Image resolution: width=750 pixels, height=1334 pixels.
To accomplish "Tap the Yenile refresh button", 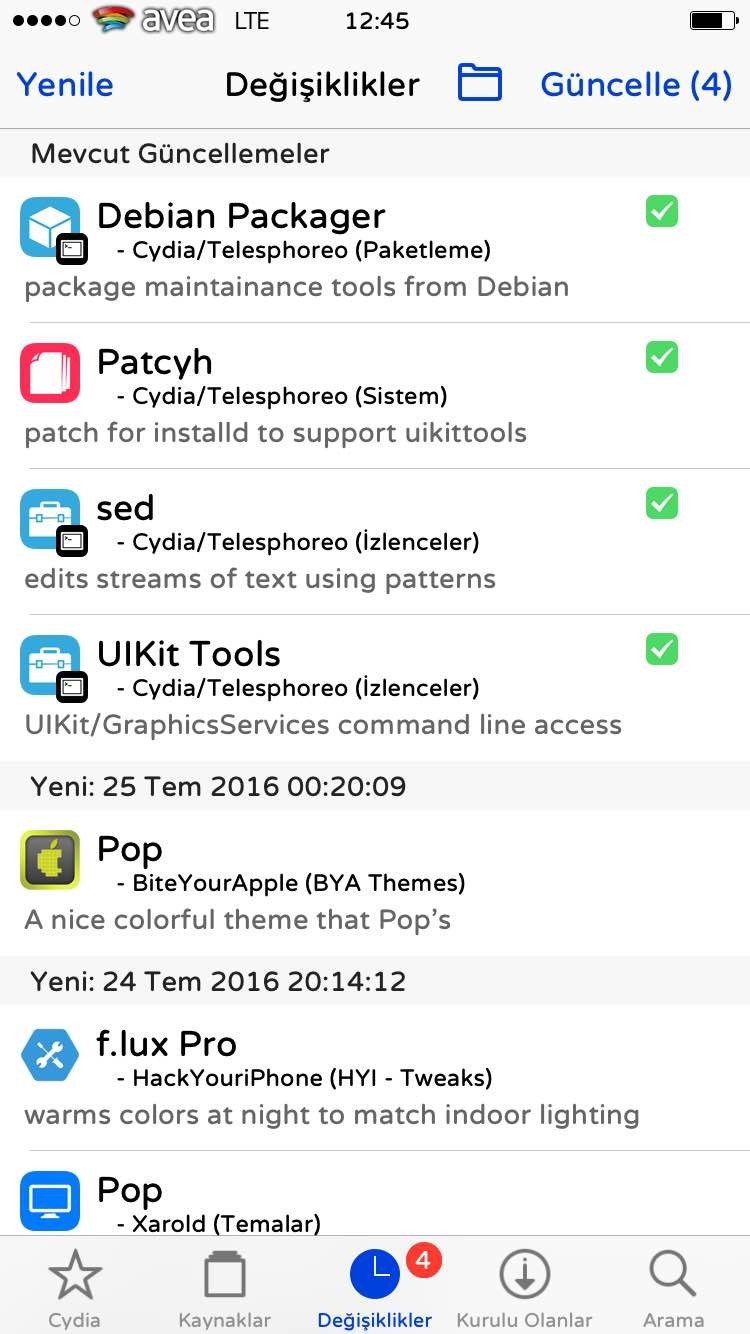I will coord(65,84).
